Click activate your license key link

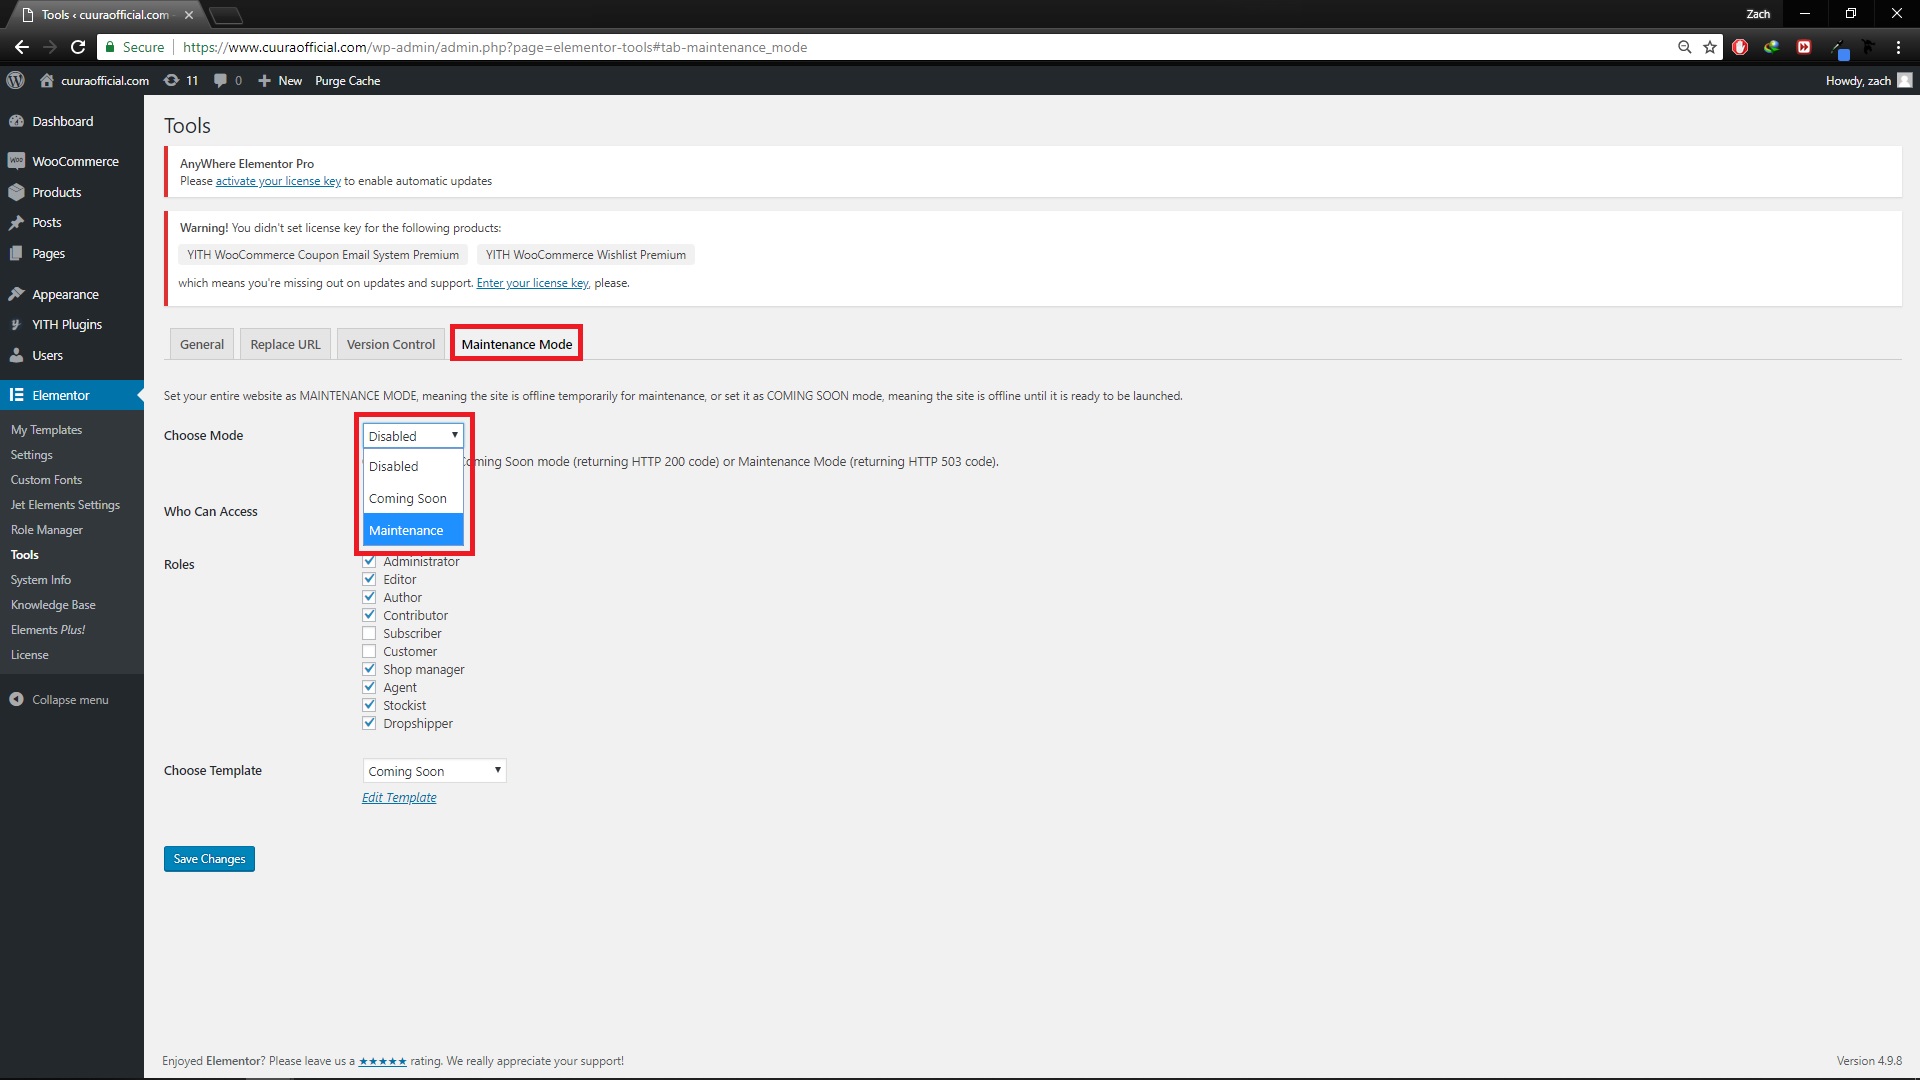click(x=278, y=181)
